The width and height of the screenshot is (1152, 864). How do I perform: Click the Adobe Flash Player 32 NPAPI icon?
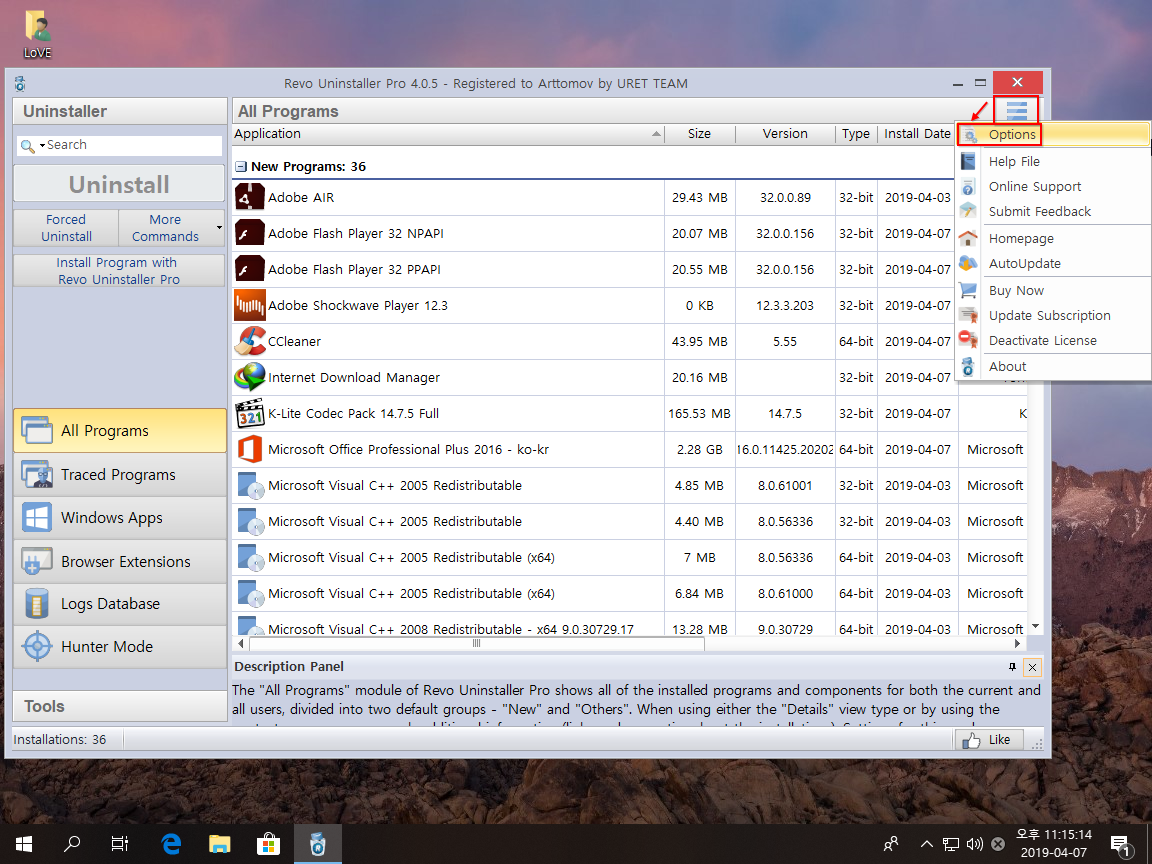point(250,233)
